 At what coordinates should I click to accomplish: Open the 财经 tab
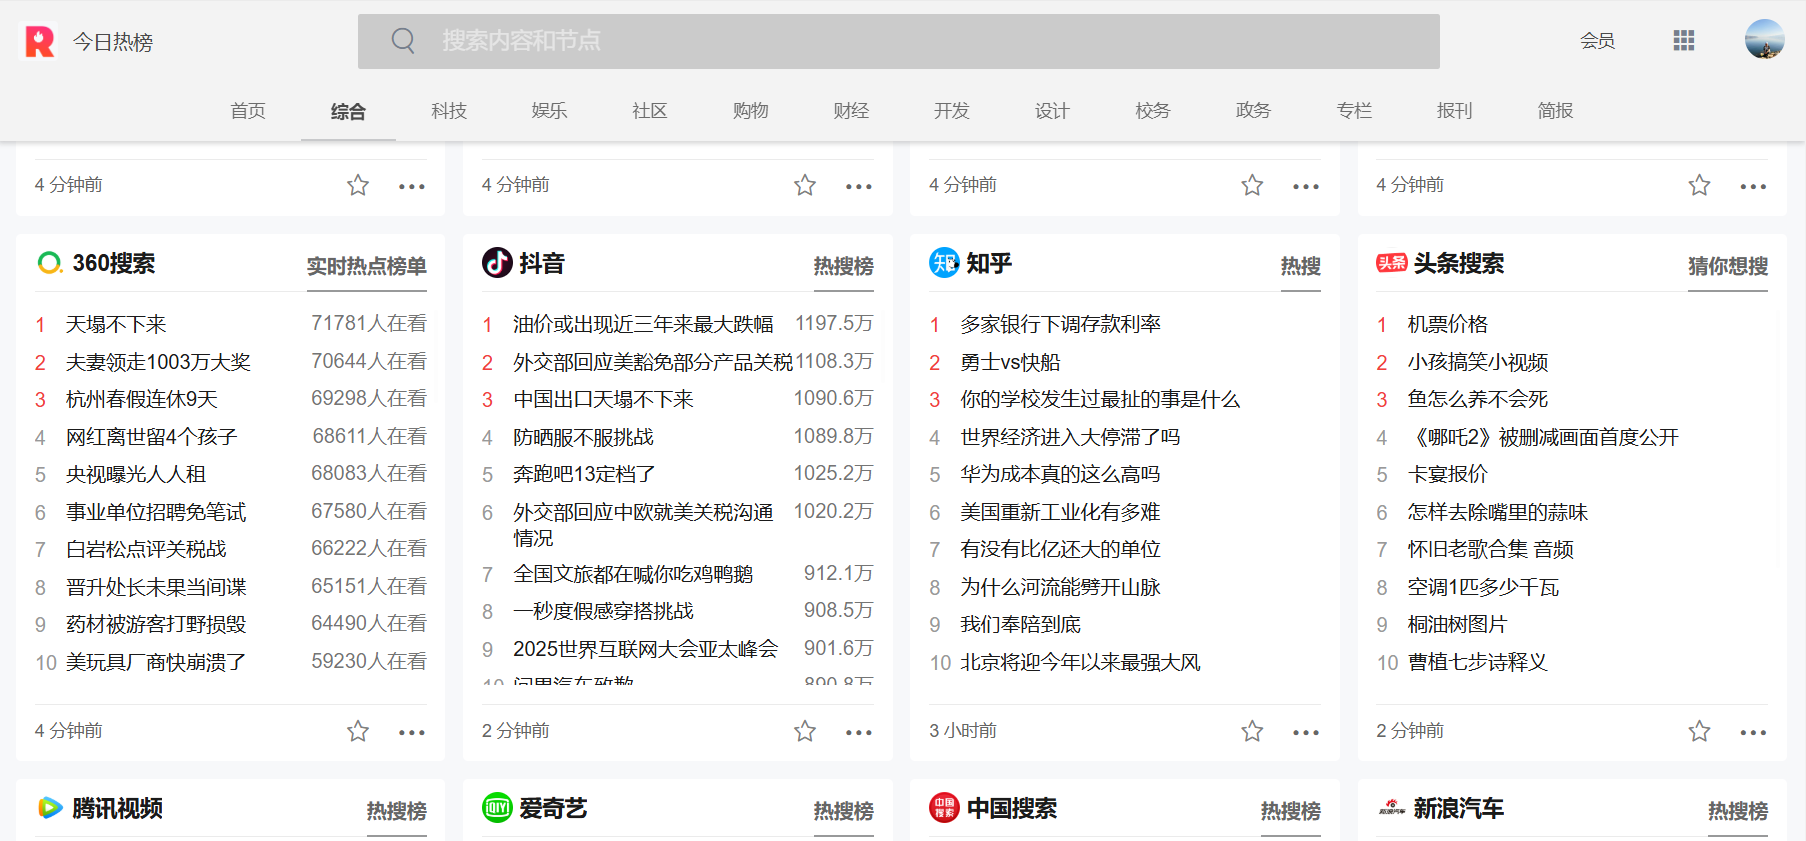pyautogui.click(x=851, y=111)
